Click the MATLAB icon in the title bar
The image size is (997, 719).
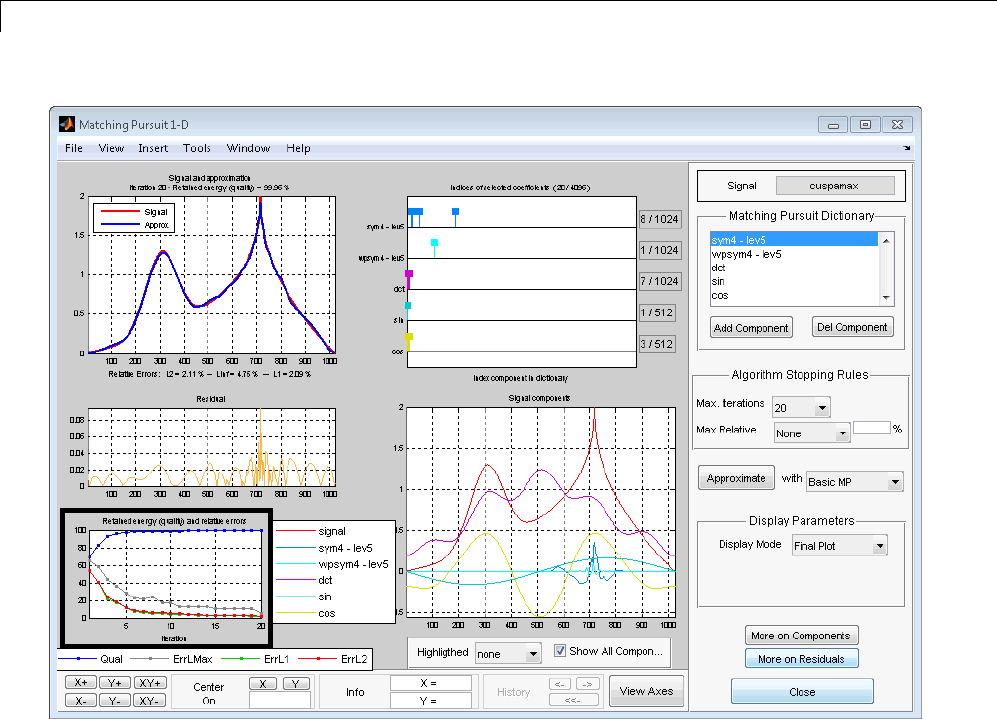67,125
